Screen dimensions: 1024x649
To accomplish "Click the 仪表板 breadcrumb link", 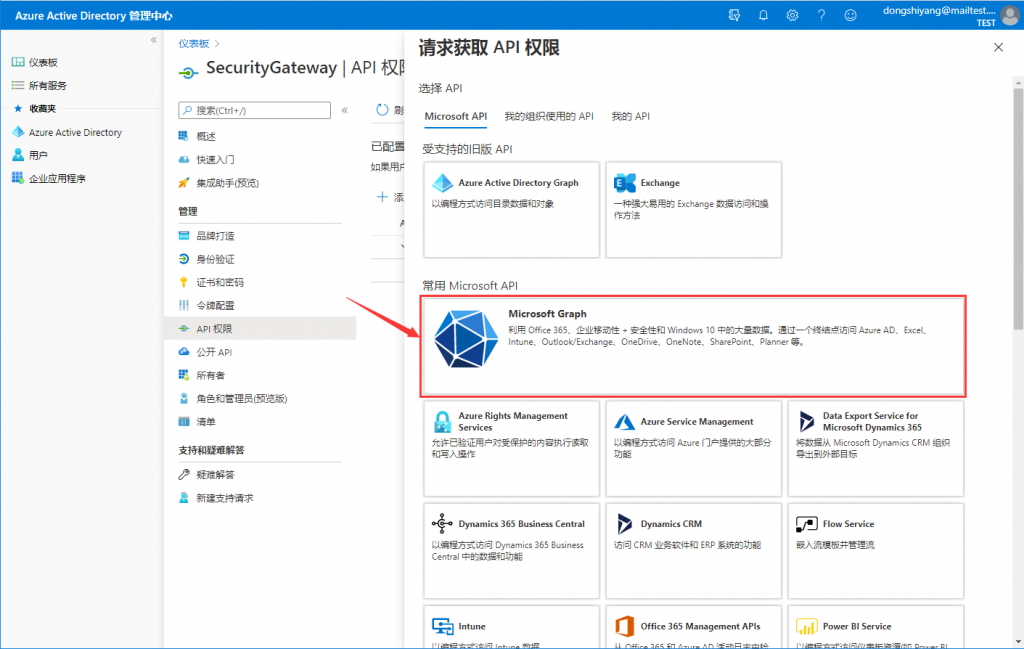I will [x=194, y=44].
